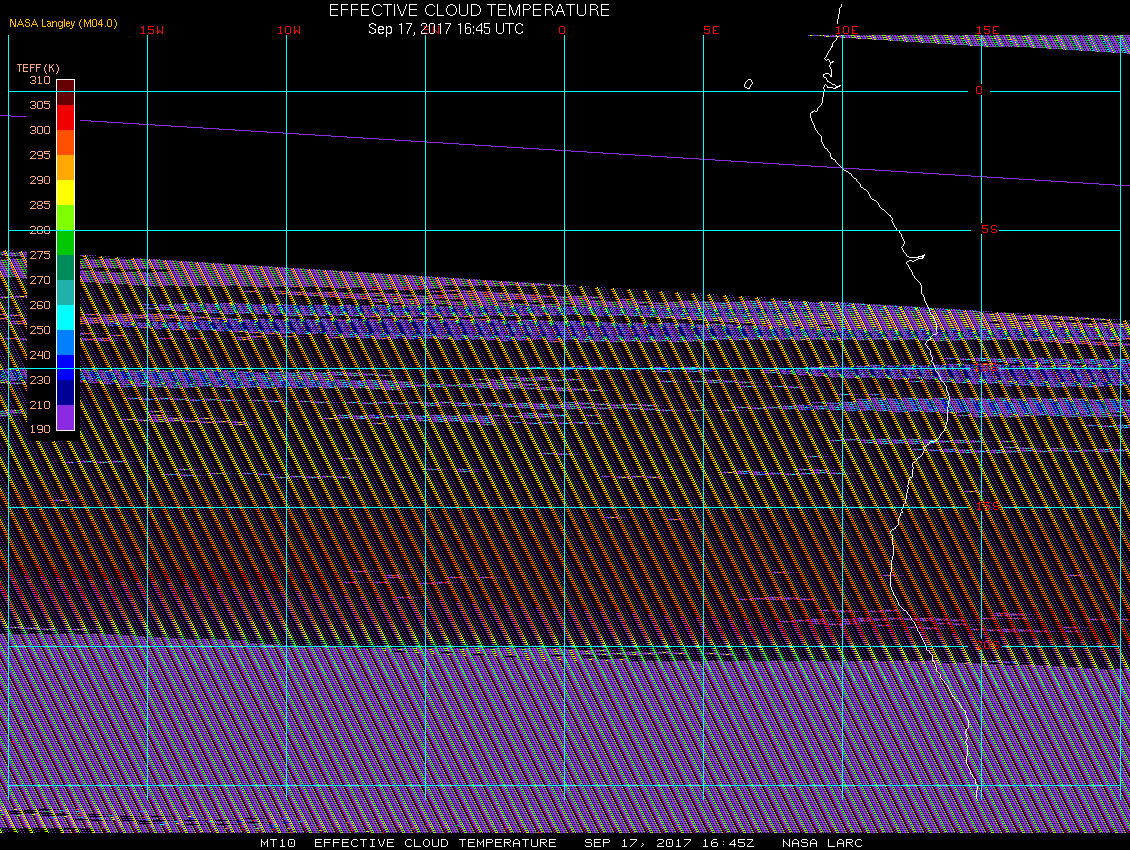Click the 15S latitude label

(988, 506)
